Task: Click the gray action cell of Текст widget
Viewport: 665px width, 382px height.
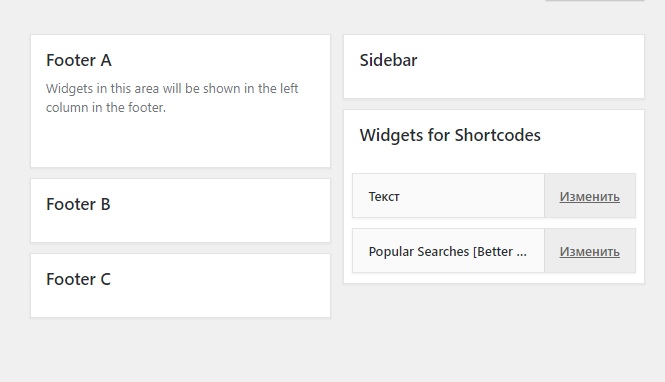Action: pyautogui.click(x=590, y=195)
